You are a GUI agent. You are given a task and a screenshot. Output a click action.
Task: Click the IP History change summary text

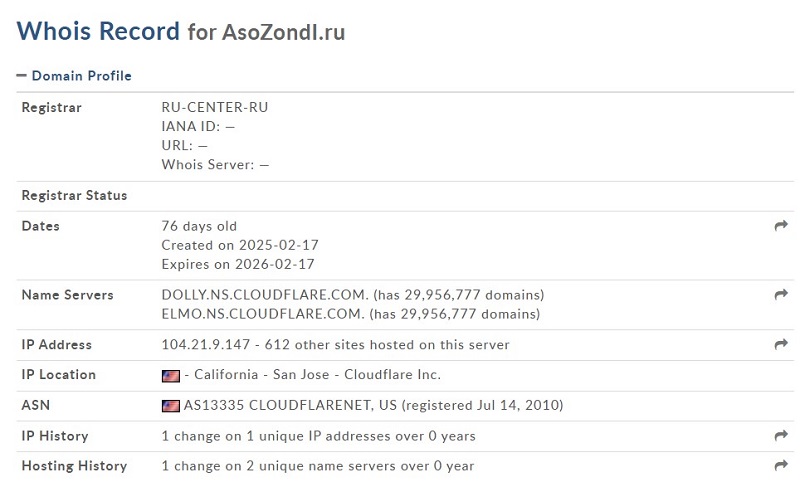(x=318, y=436)
